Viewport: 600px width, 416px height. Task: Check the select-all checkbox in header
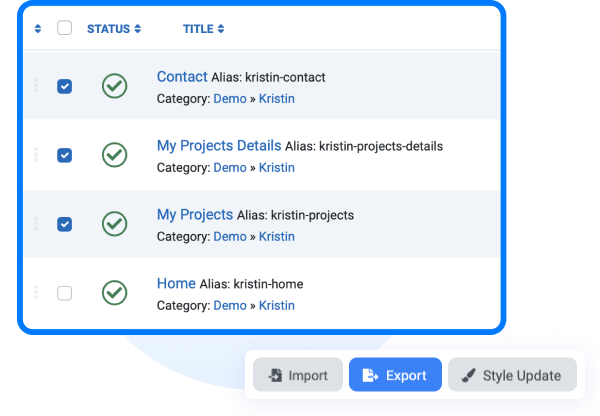tap(64, 28)
